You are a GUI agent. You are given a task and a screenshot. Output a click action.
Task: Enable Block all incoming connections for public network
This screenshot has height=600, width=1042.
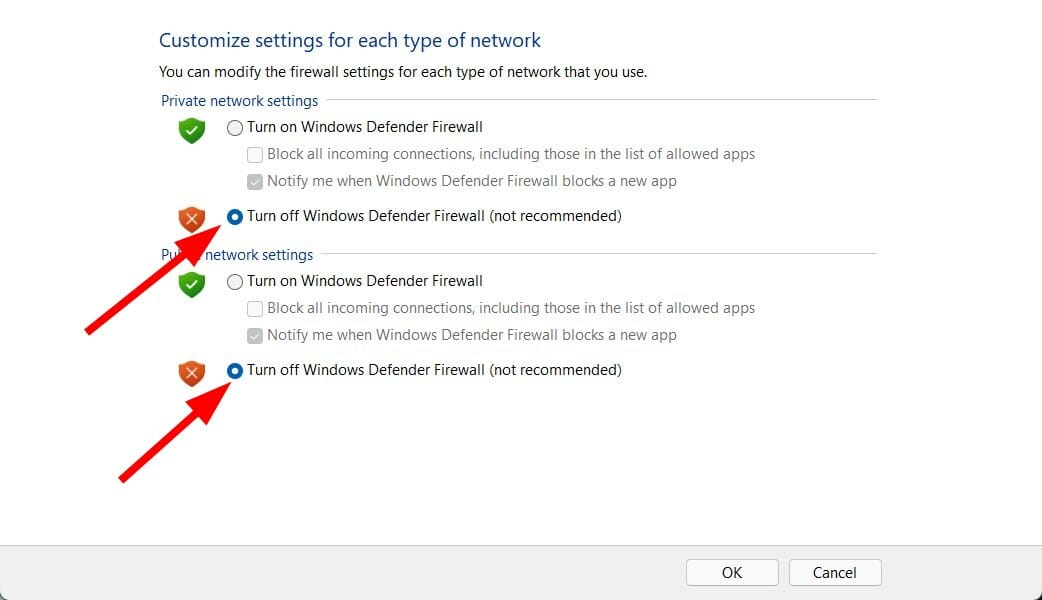pos(255,308)
